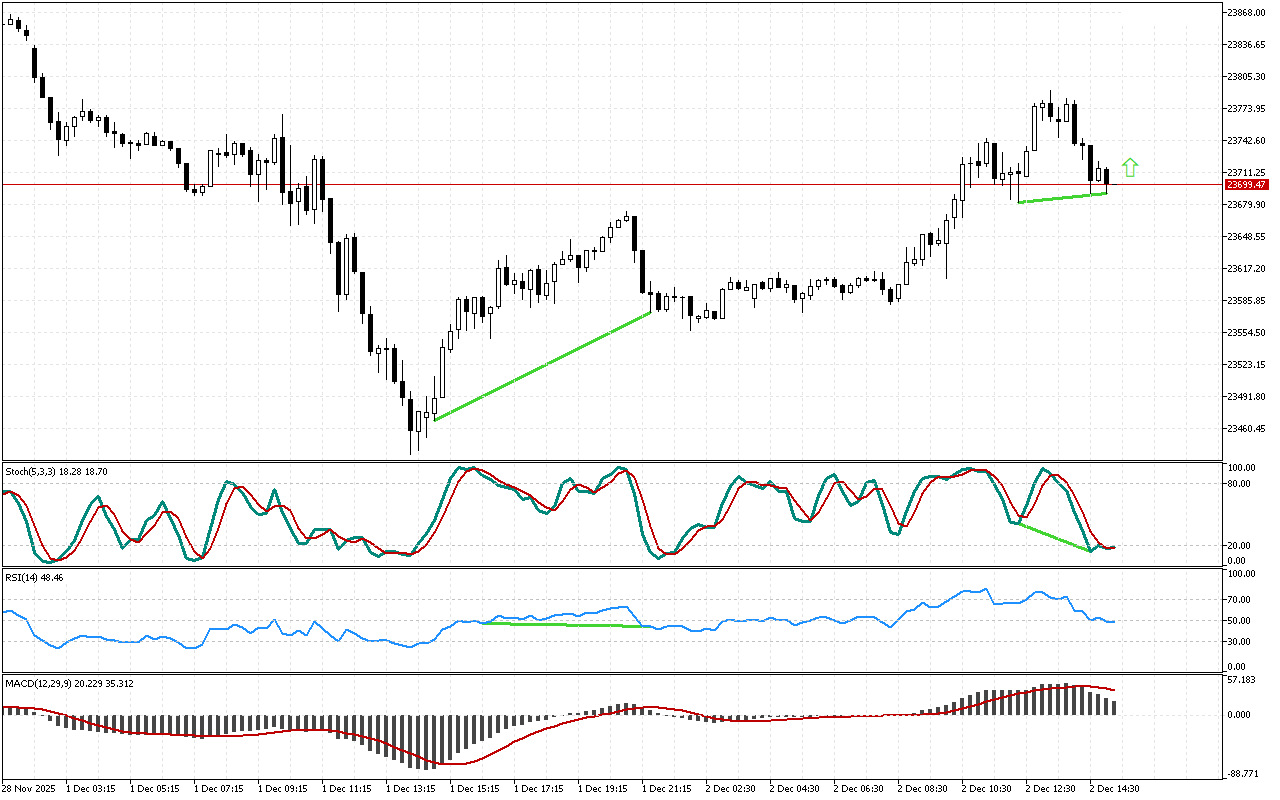Viewport: 1280px width, 800px height.
Task: Click the 23868.00 price axis label
Action: (x=1246, y=13)
